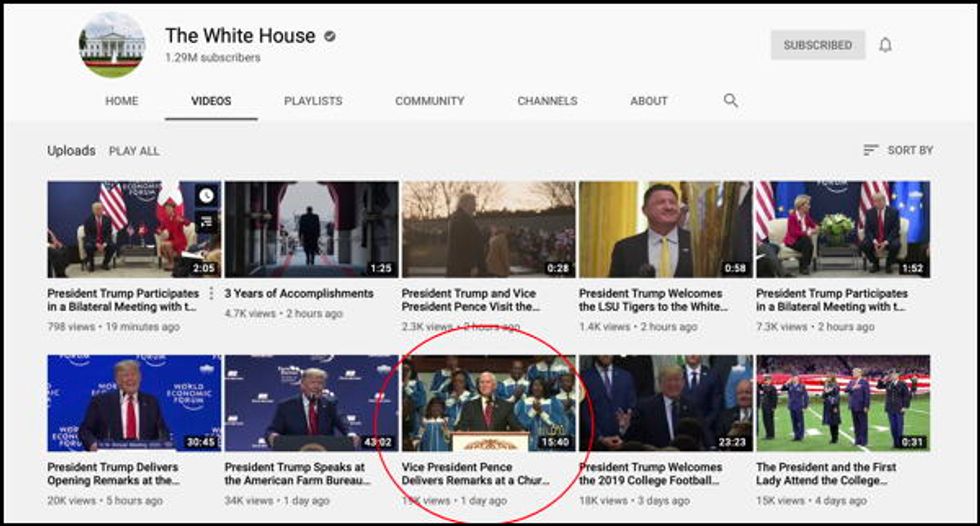This screenshot has width=980, height=526.
Task: Expand the SORT BY dropdown
Action: (x=898, y=150)
